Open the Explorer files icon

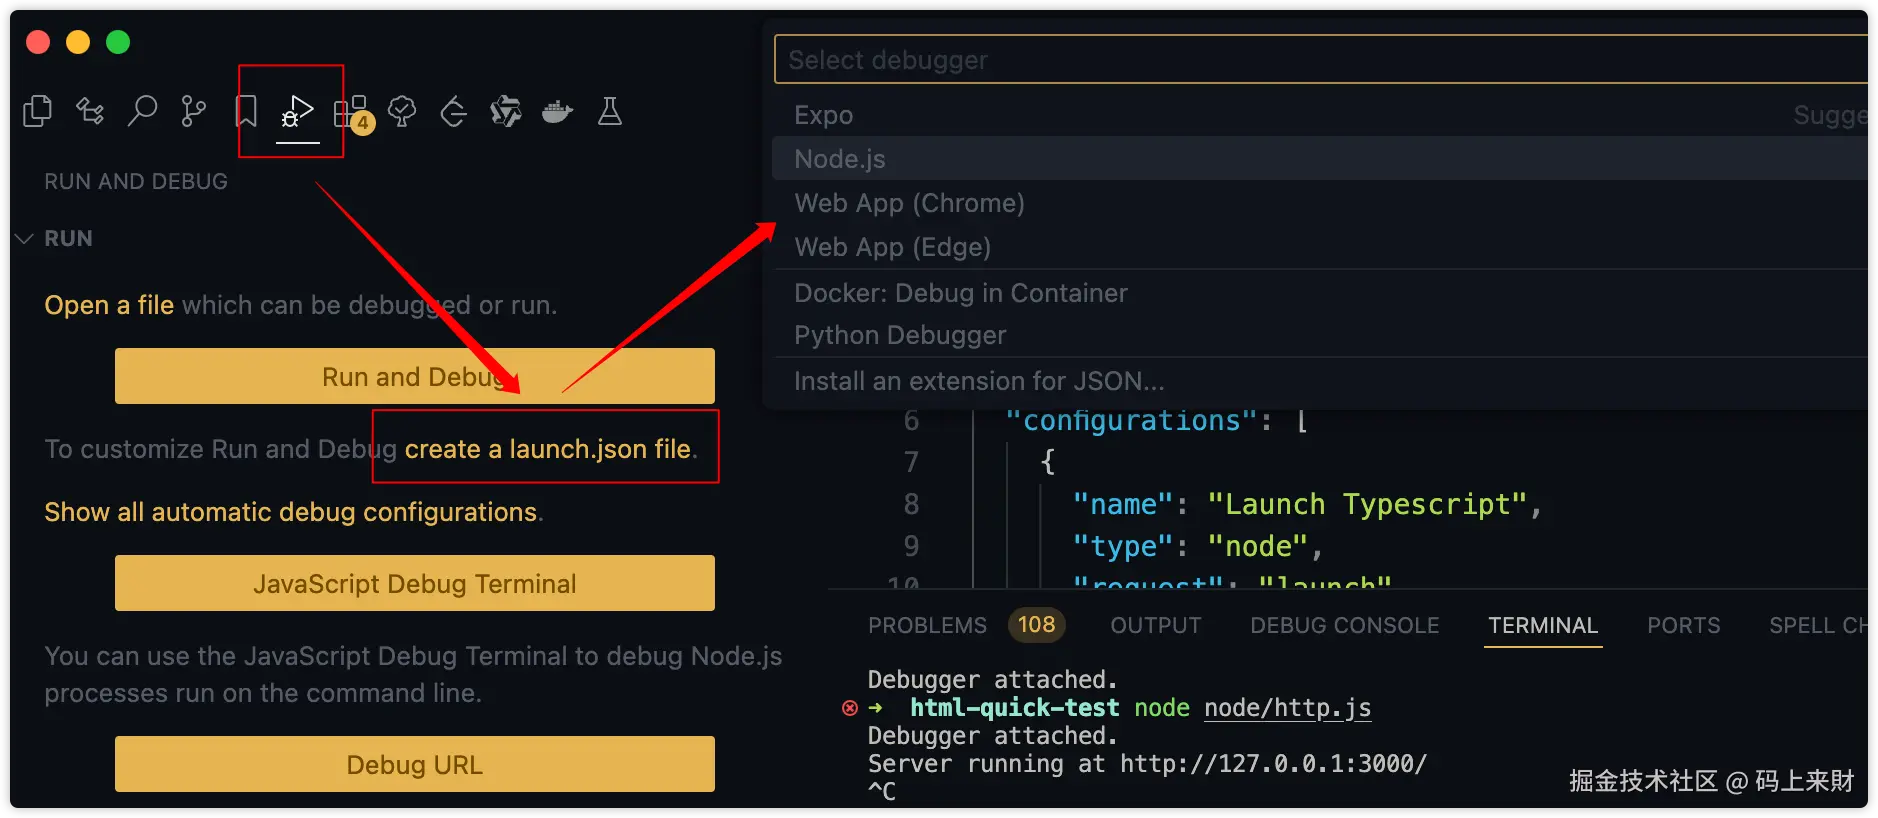click(38, 111)
